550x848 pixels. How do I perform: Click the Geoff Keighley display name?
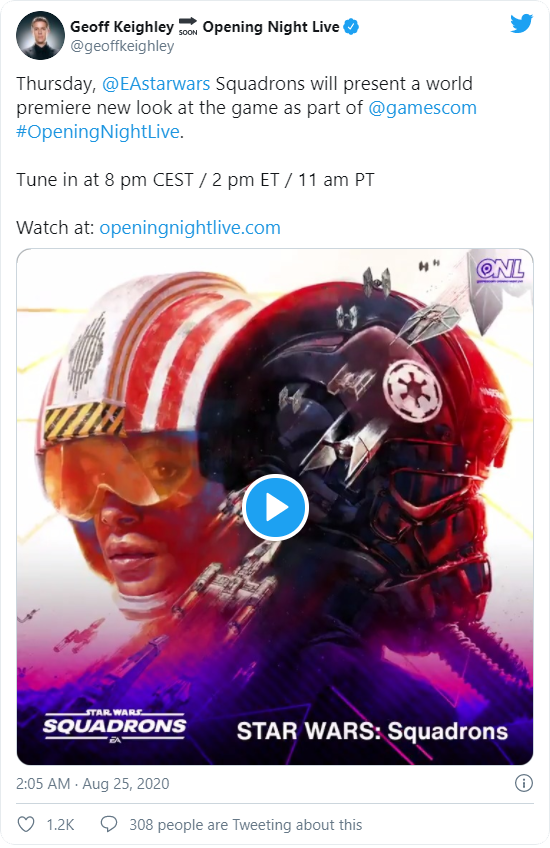point(122,26)
